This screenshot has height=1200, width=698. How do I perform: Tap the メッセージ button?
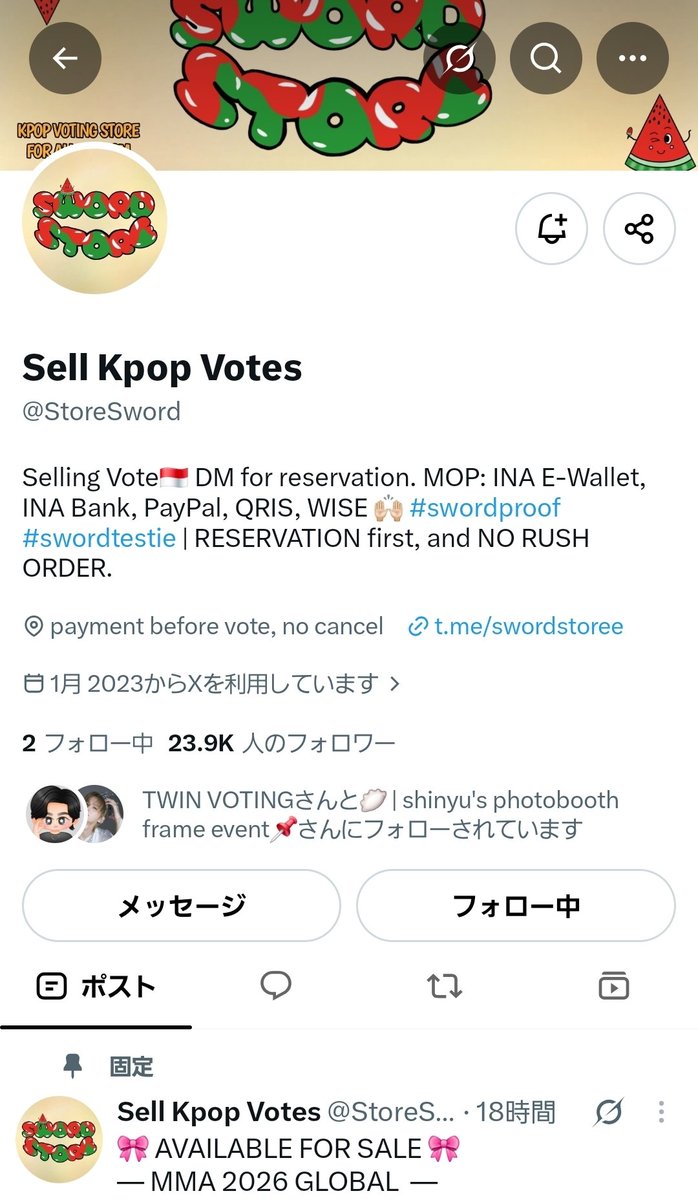tap(181, 906)
